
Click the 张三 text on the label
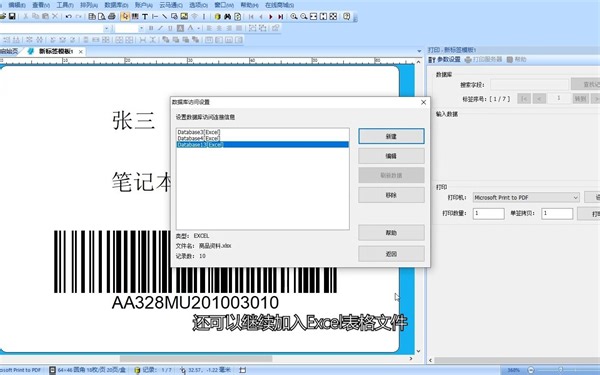[134, 120]
